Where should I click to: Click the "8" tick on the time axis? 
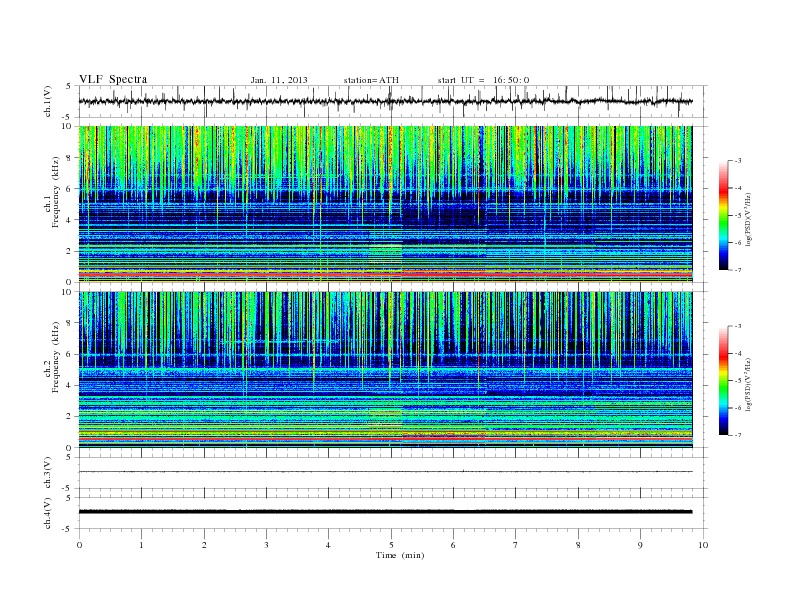578,545
